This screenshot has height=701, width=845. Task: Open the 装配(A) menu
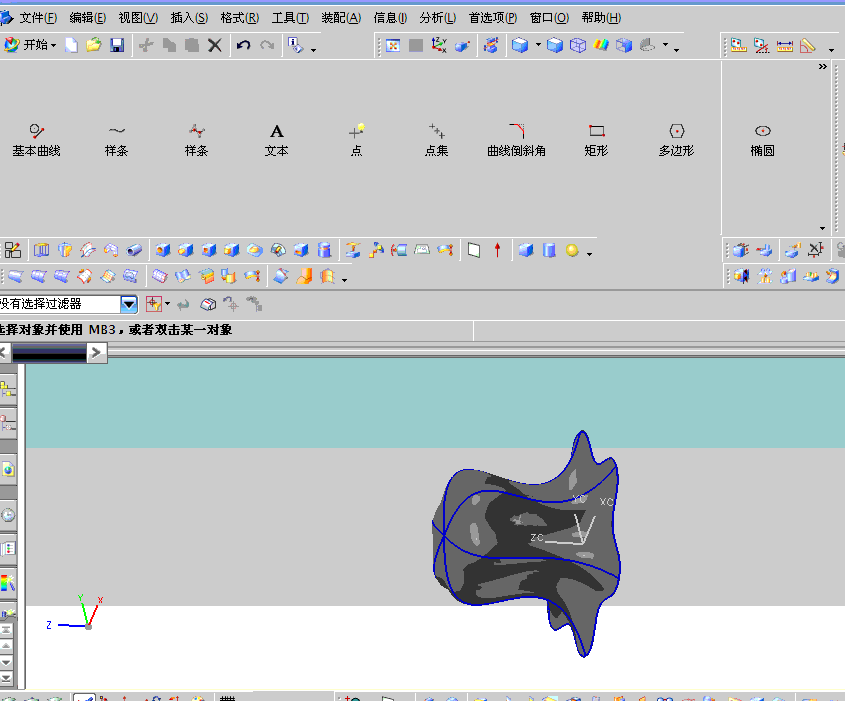tap(341, 18)
